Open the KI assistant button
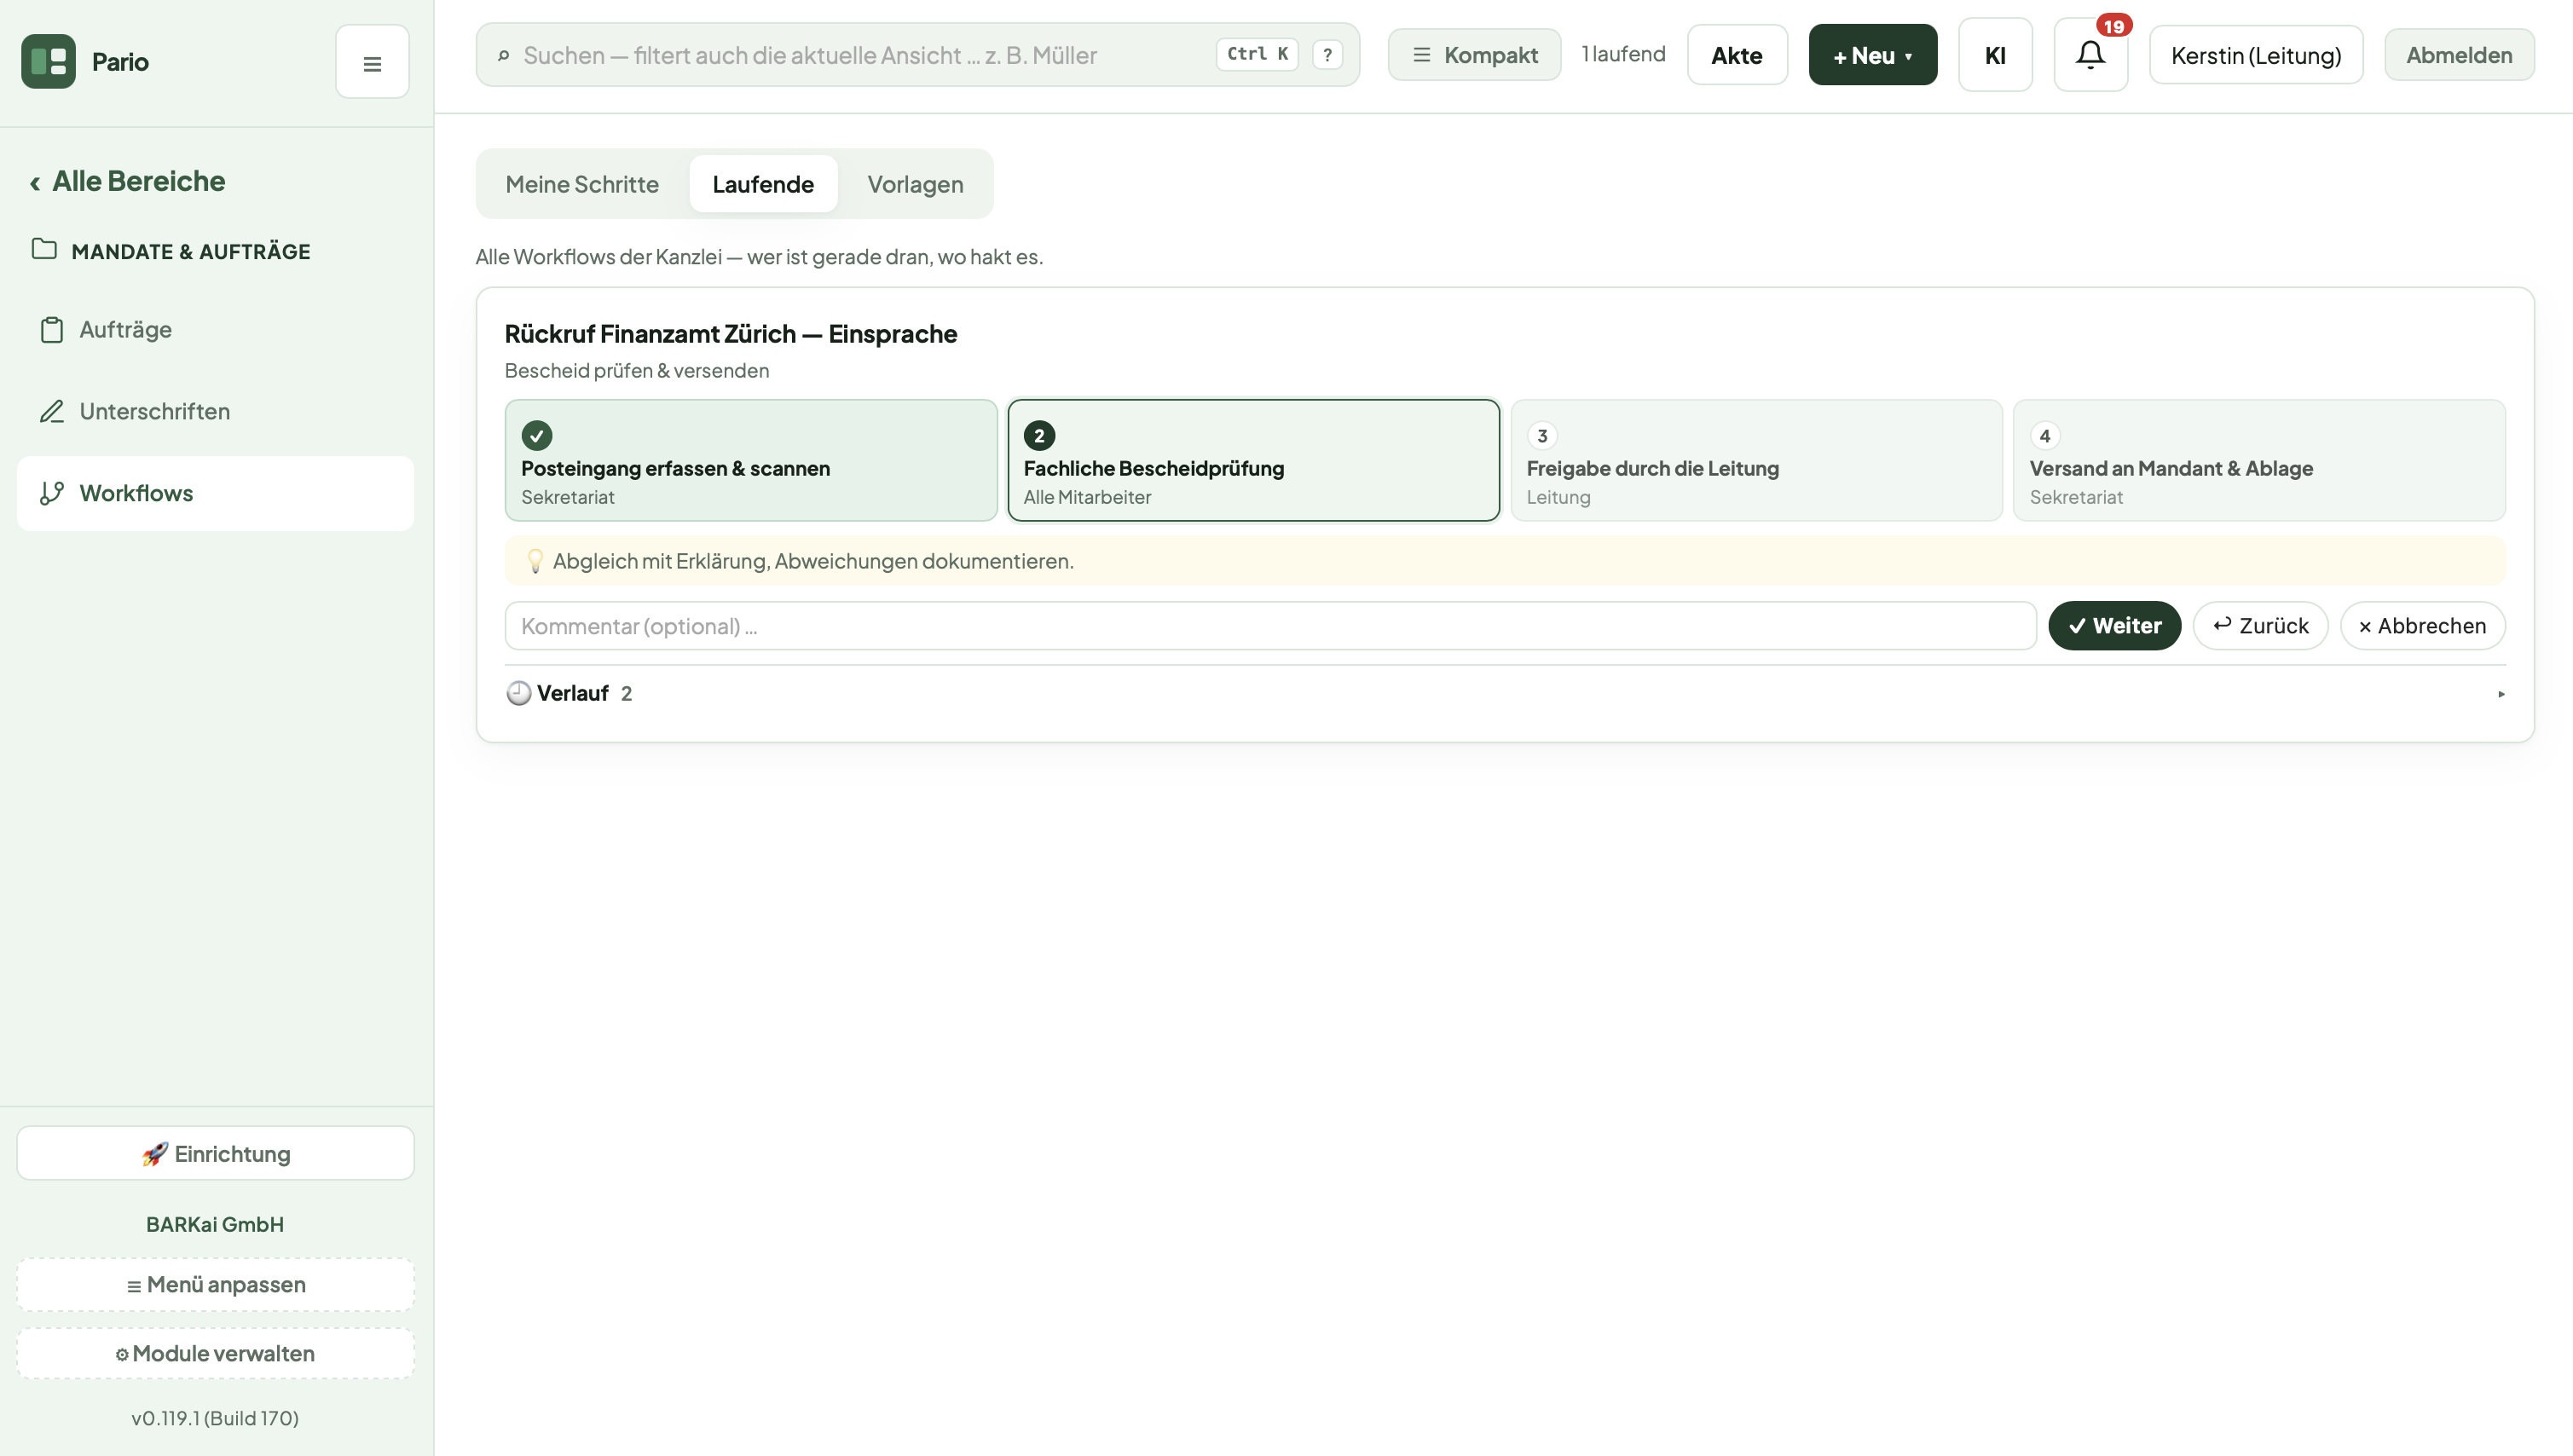 (1995, 55)
